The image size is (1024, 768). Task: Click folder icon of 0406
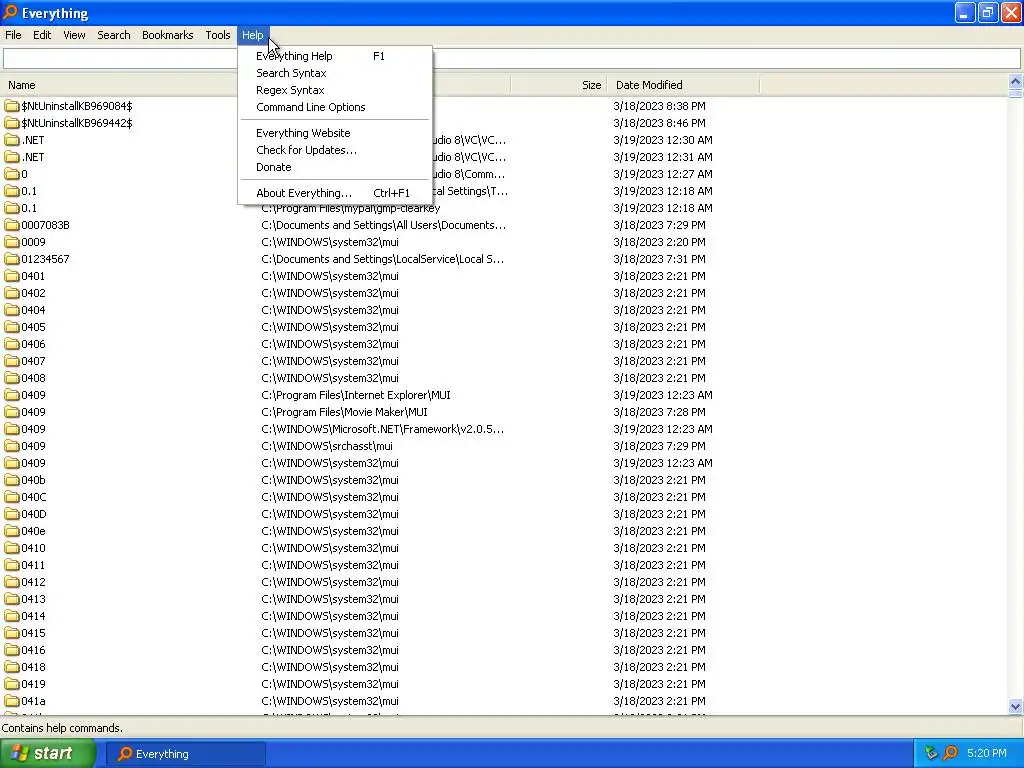pyautogui.click(x=12, y=344)
